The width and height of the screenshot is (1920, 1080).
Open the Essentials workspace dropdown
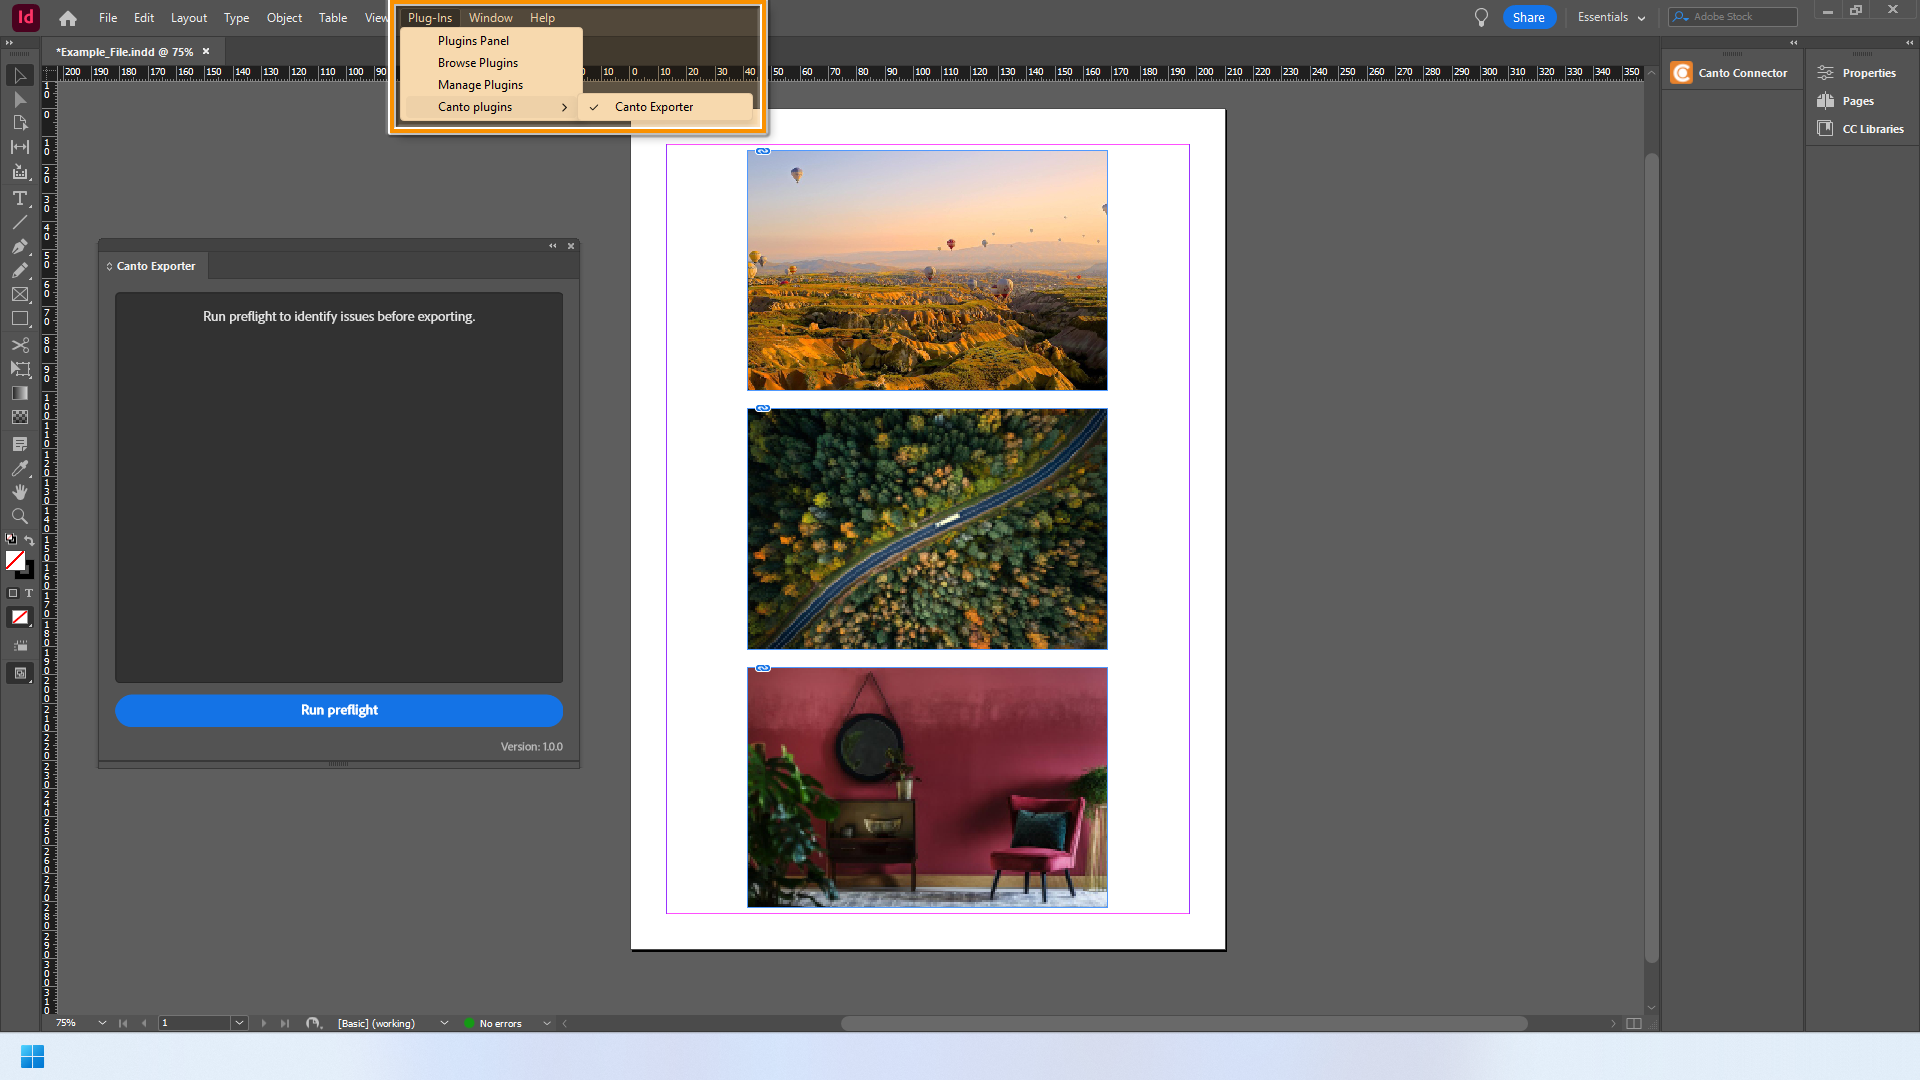click(x=1611, y=17)
